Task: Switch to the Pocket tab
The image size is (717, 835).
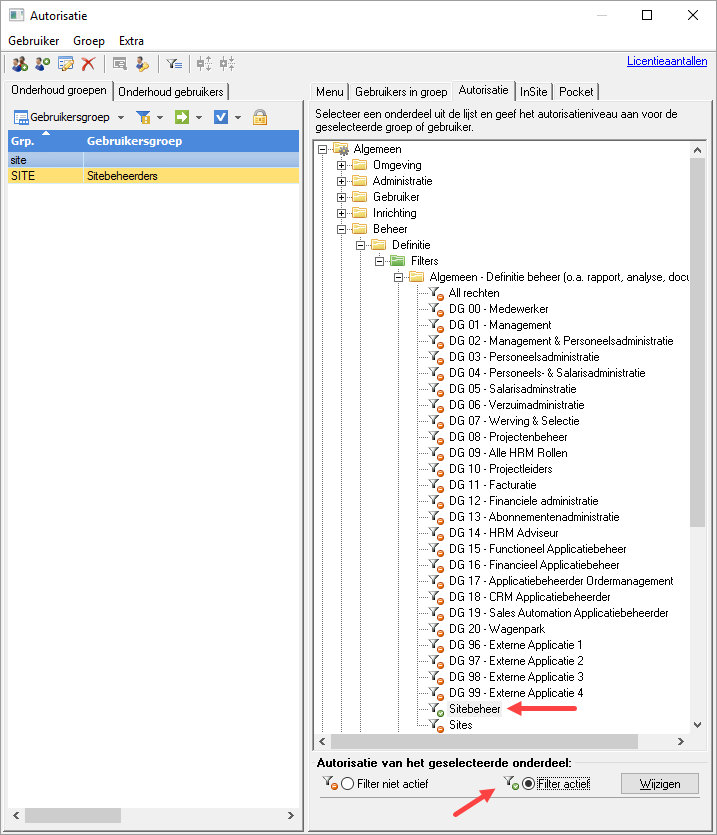Action: (576, 92)
